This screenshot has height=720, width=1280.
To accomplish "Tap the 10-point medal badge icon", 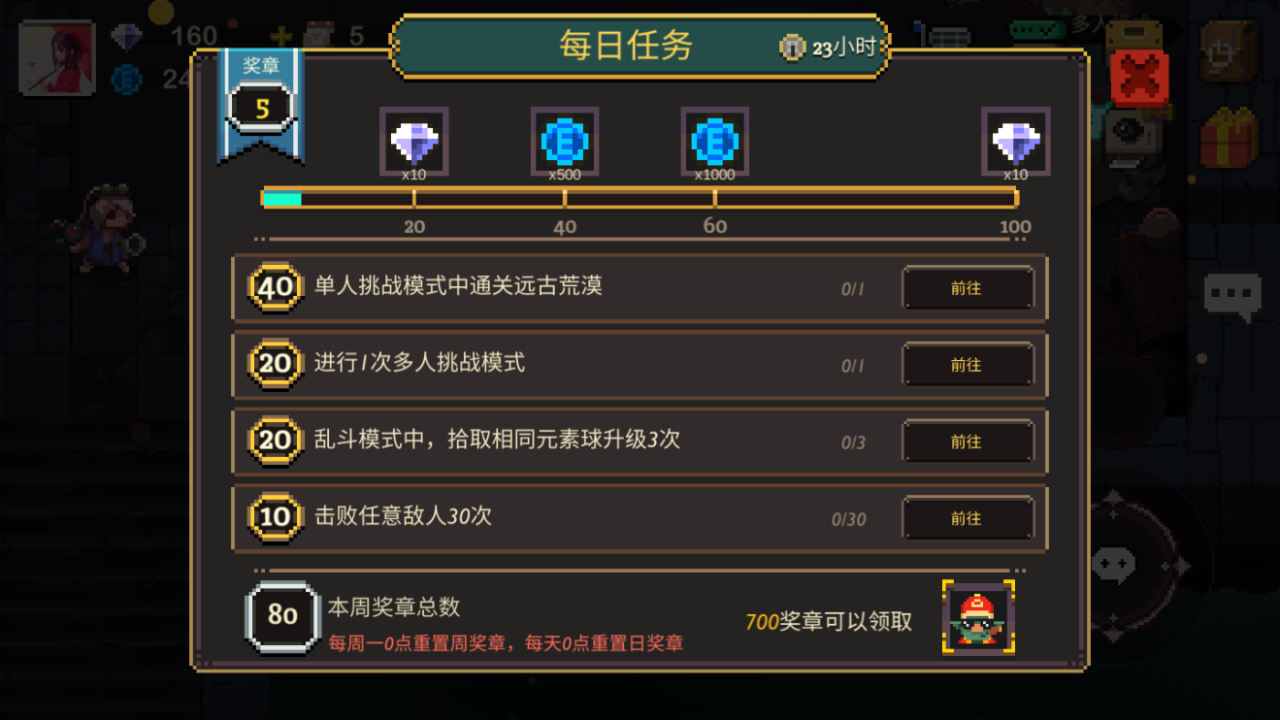I will 275,517.
